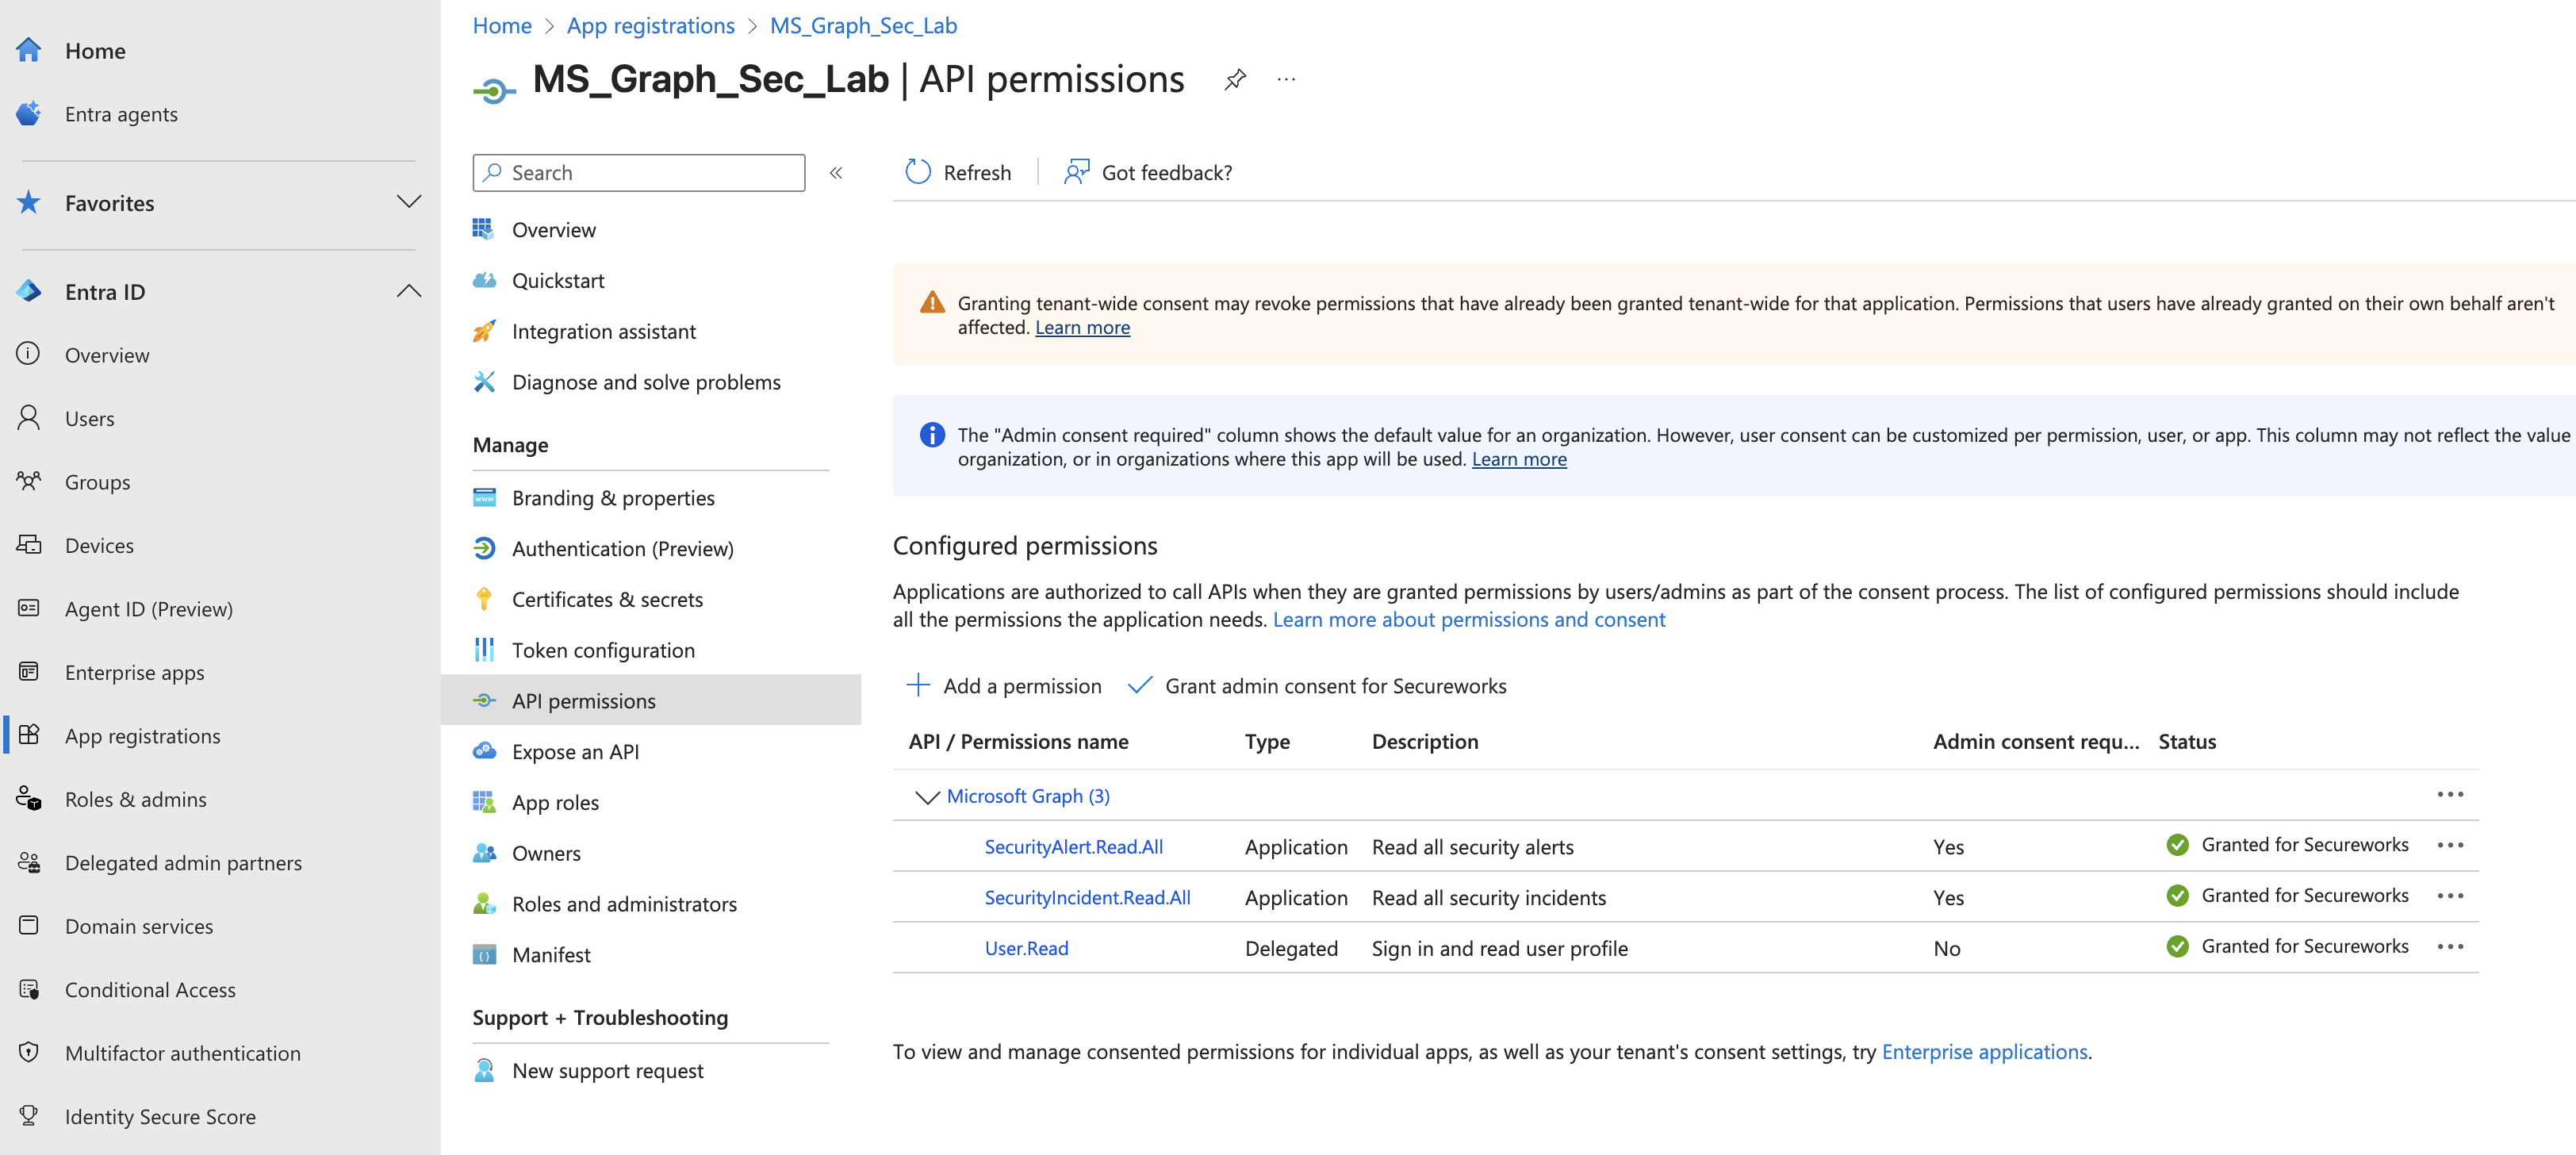Screen dimensions: 2576x1155
Task: Open the Got feedback option
Action: [x=1148, y=172]
